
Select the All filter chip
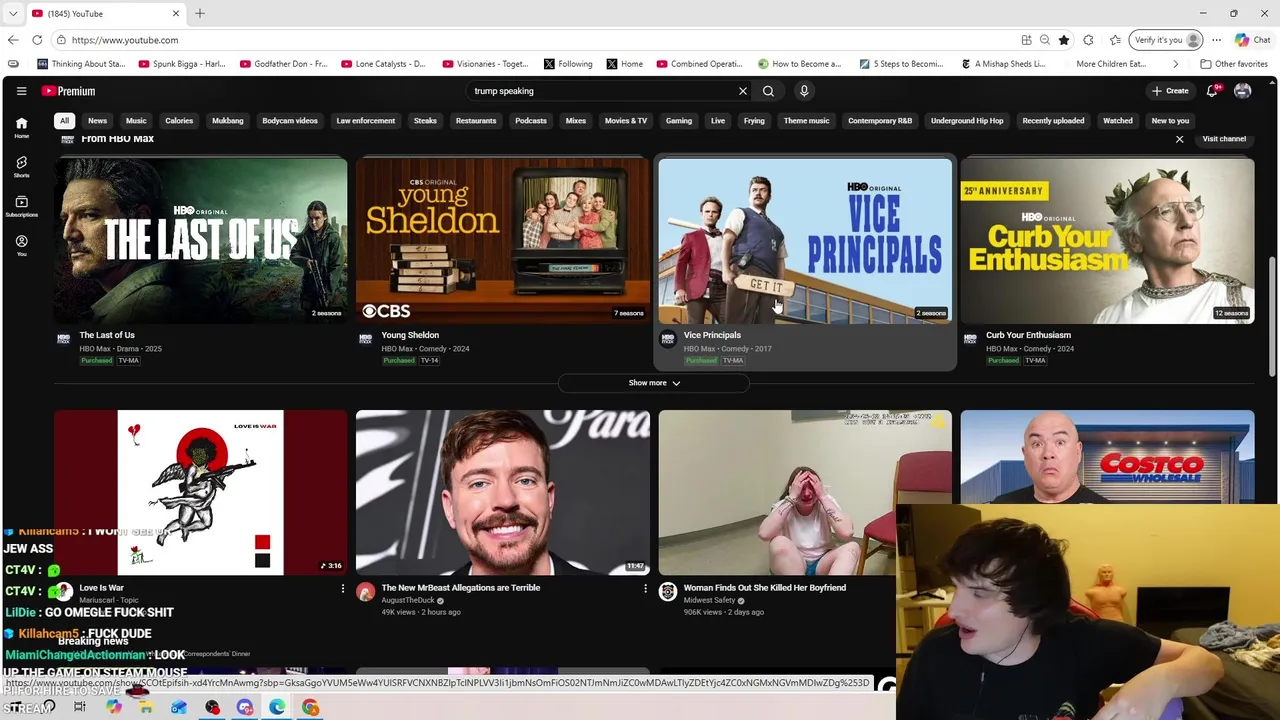(64, 121)
